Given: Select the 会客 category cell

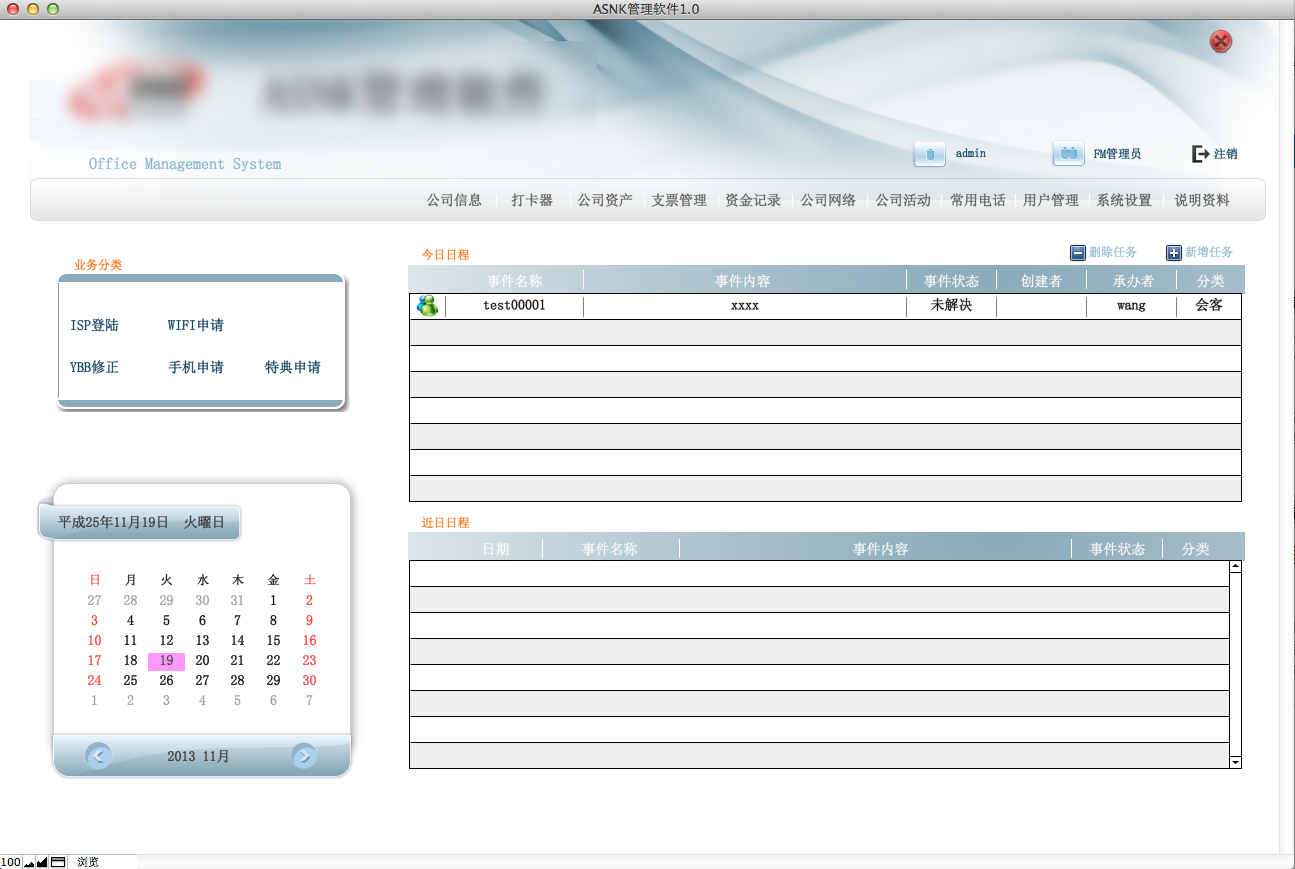Looking at the screenshot, I should click(x=1209, y=305).
